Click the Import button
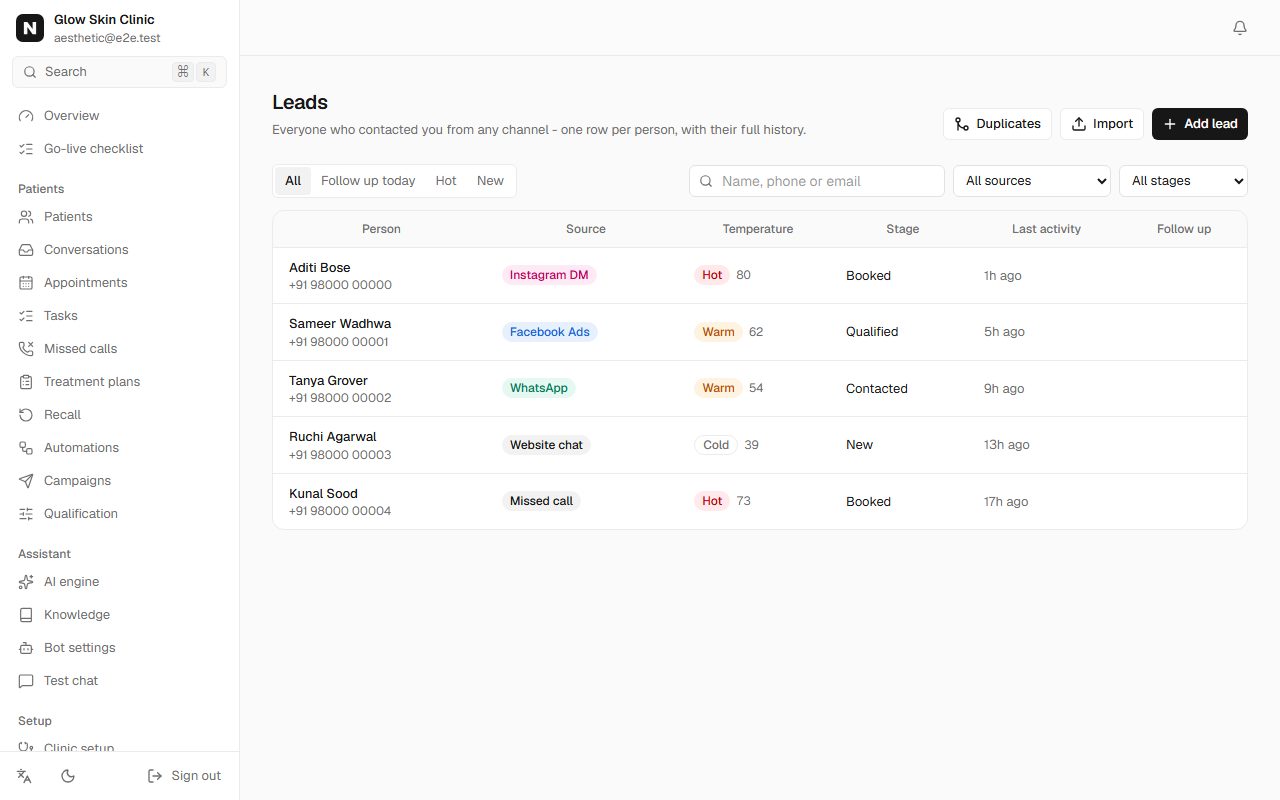Image resolution: width=1280 pixels, height=800 pixels. coord(1102,124)
